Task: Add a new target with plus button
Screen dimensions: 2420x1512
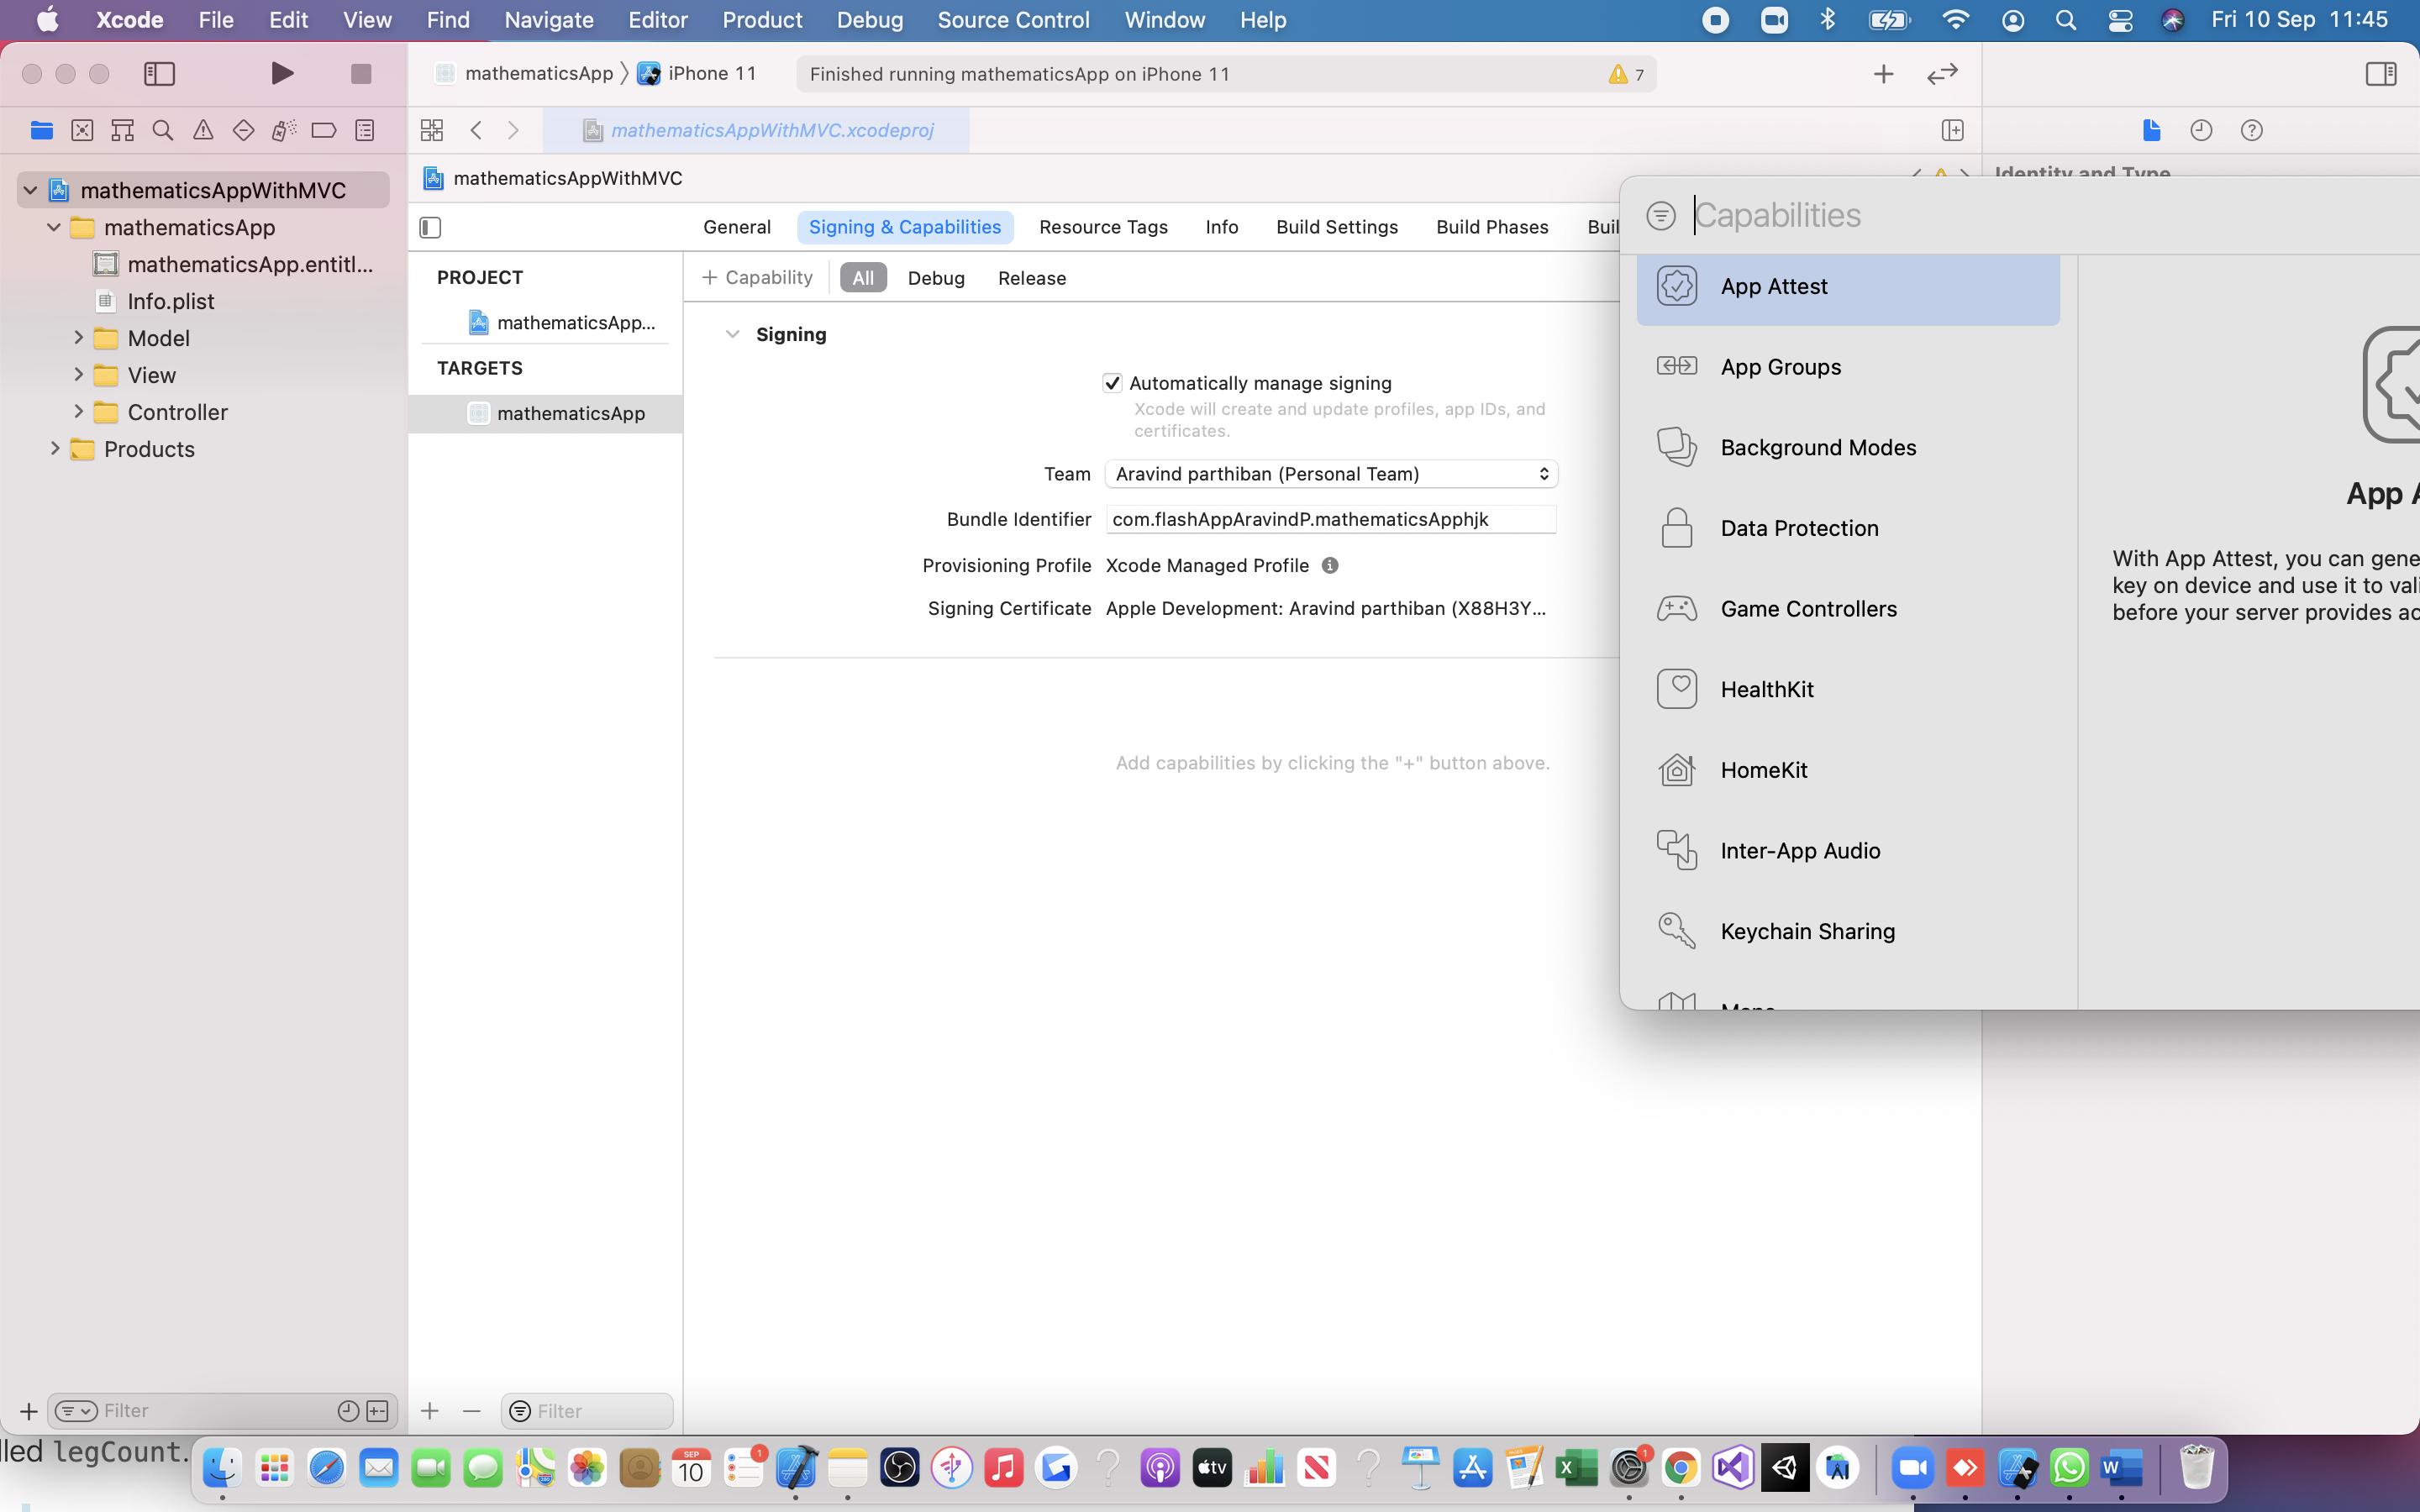Action: coord(430,1411)
